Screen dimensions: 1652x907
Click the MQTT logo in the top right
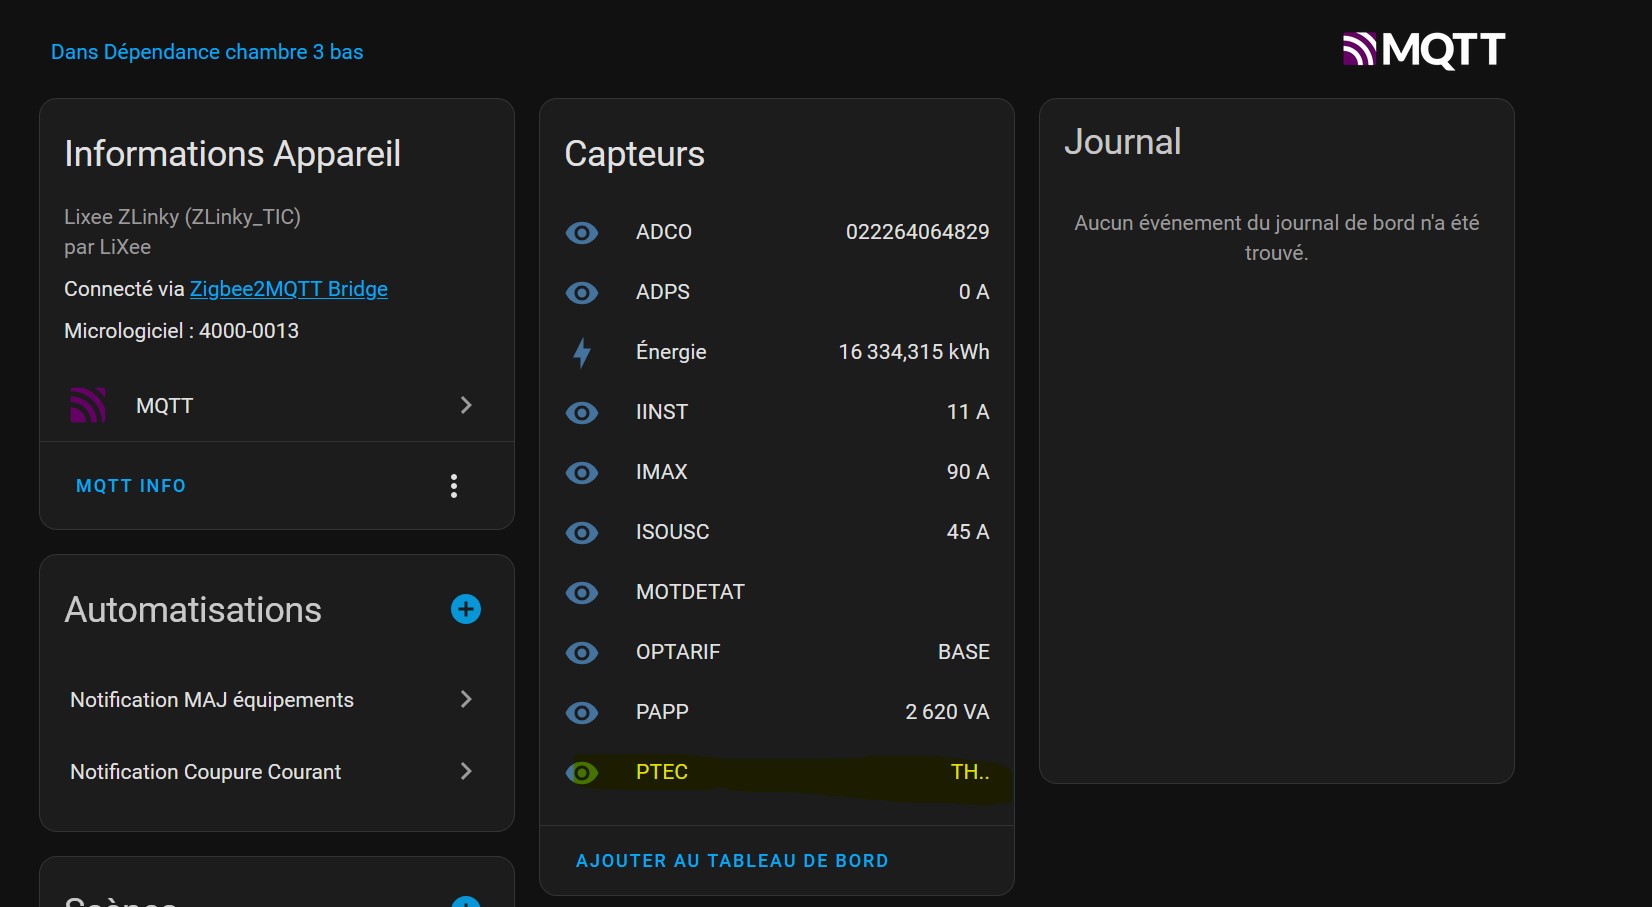click(x=1423, y=49)
